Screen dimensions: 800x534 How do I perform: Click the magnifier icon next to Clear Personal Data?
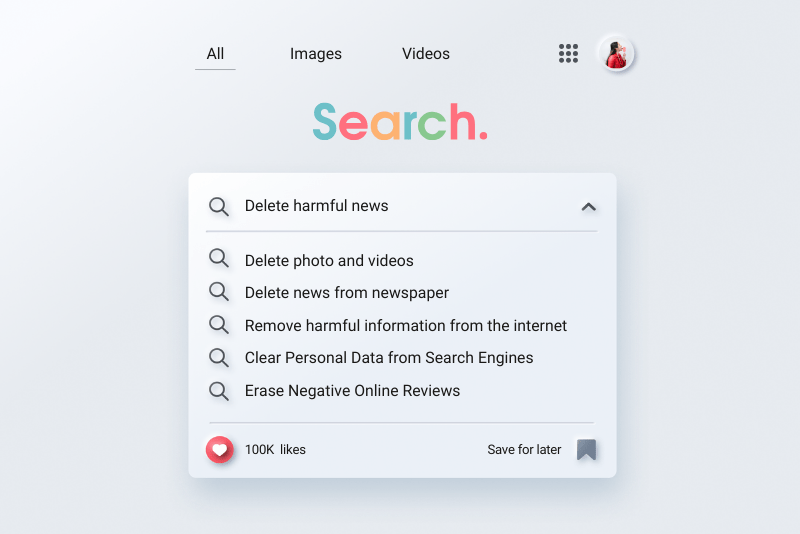pyautogui.click(x=219, y=358)
